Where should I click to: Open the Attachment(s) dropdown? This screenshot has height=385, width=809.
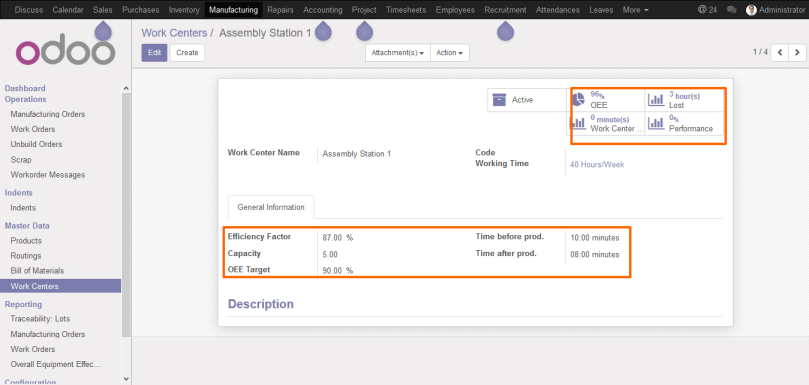pyautogui.click(x=398, y=53)
